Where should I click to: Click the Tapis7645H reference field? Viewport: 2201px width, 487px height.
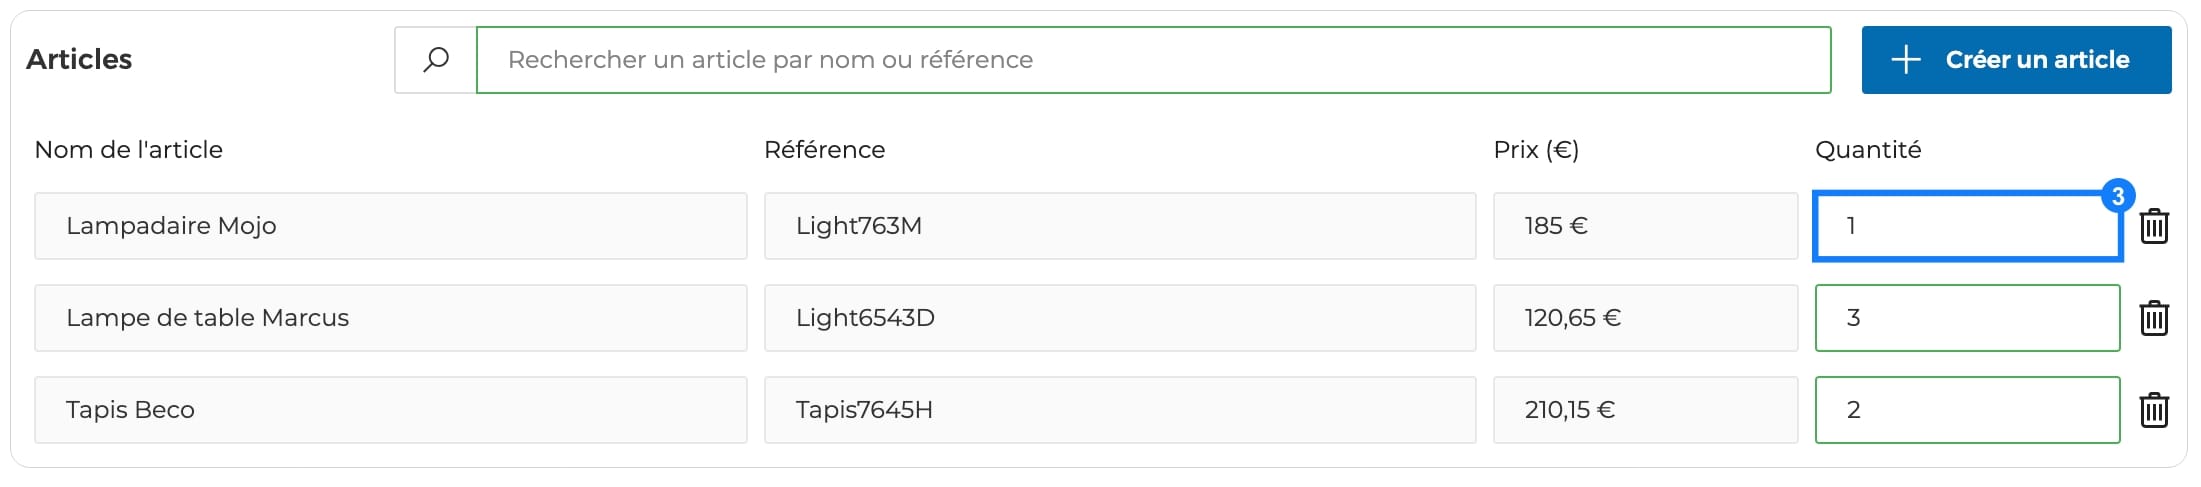[1120, 410]
